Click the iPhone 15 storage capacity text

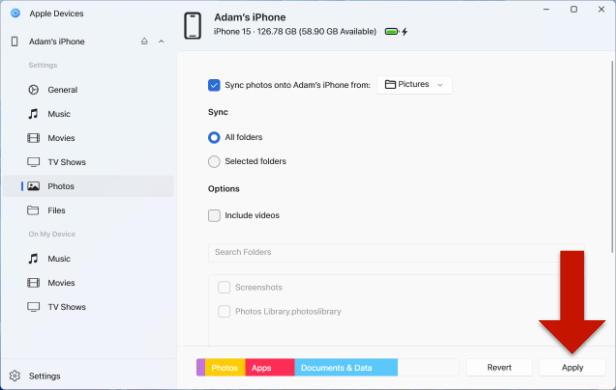coord(295,31)
